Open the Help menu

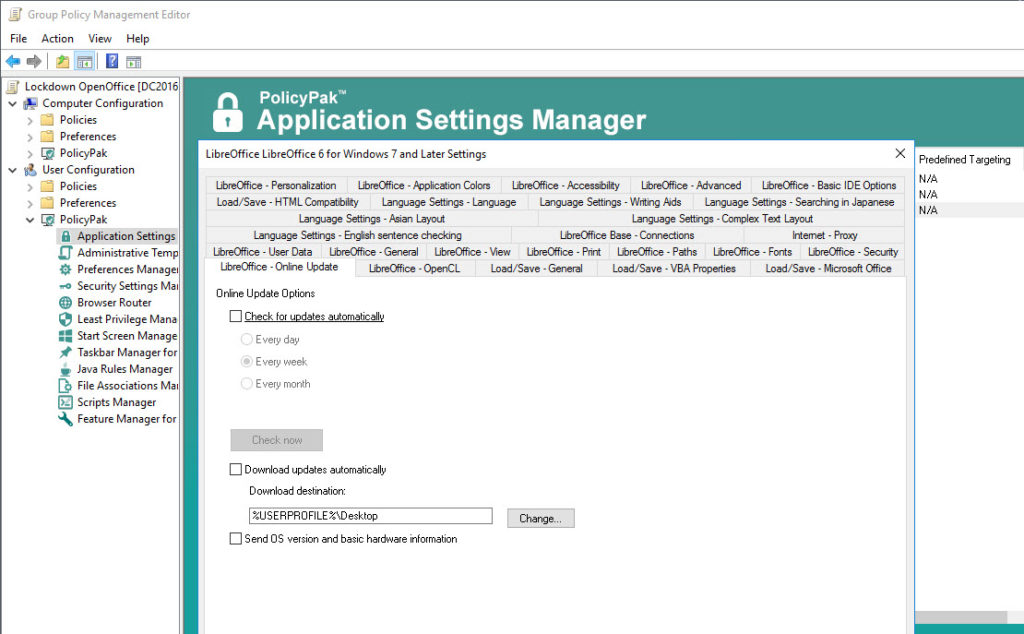coord(137,39)
